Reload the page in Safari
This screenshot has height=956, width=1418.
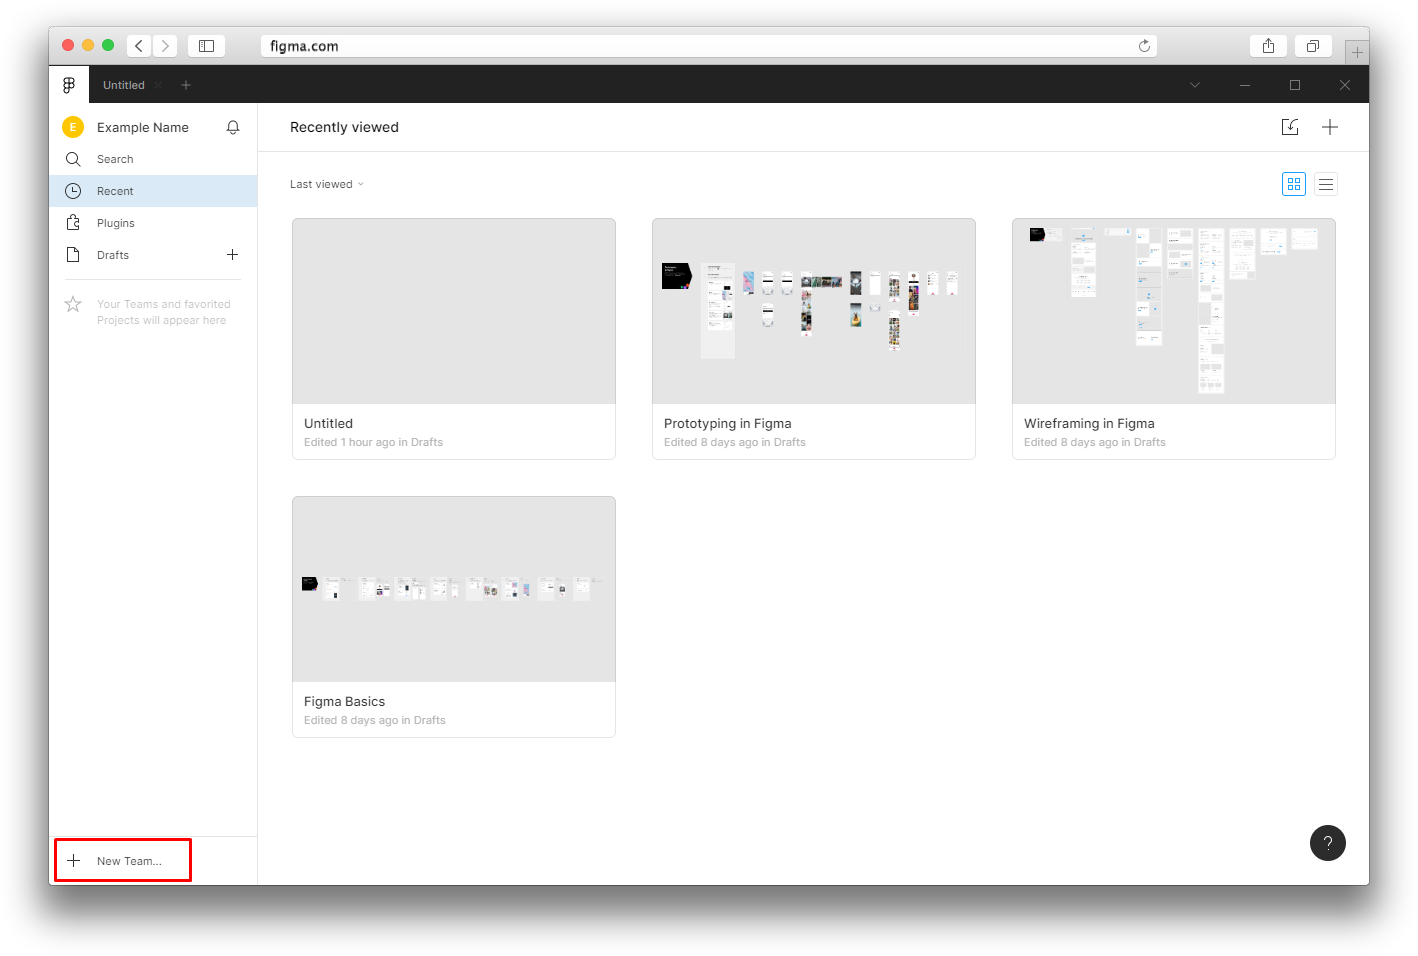click(x=1144, y=46)
